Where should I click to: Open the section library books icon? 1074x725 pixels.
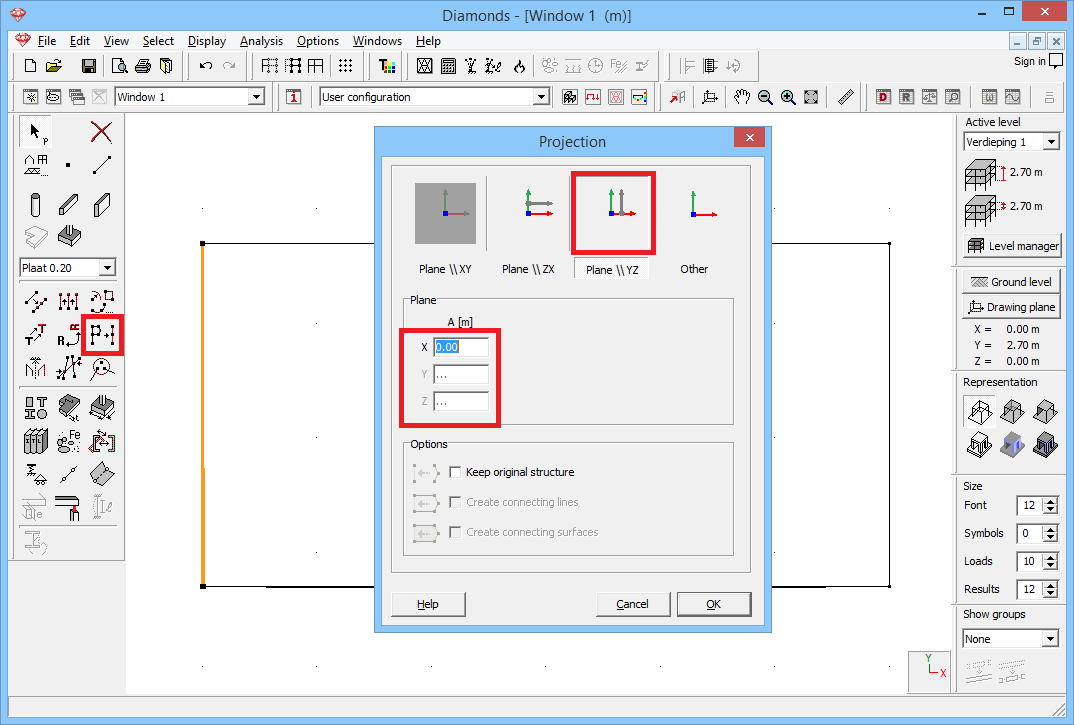(x=36, y=441)
